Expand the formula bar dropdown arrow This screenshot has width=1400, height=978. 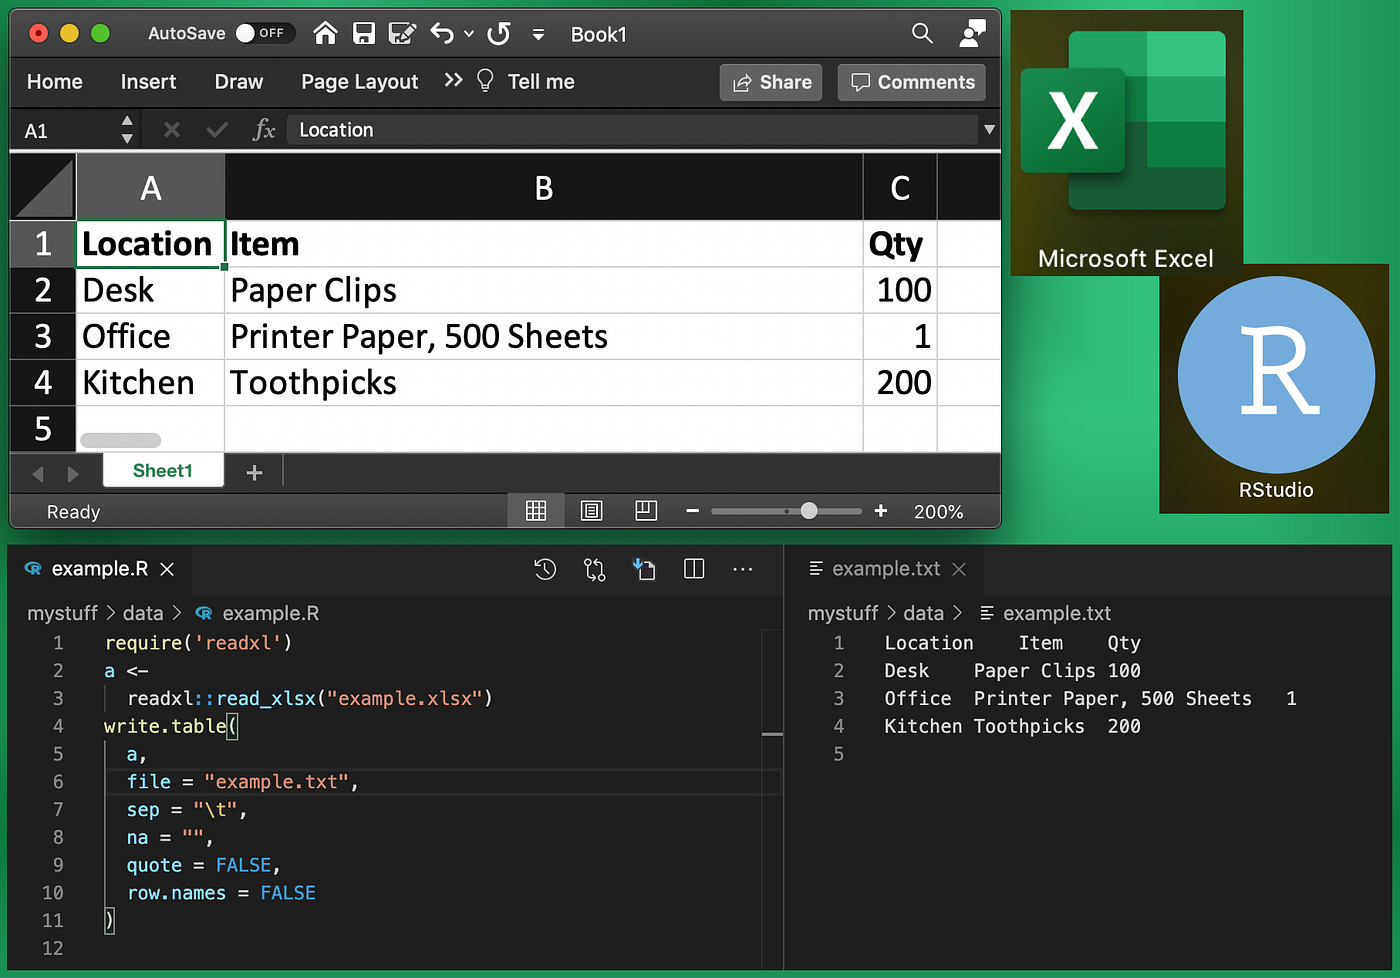(x=989, y=130)
